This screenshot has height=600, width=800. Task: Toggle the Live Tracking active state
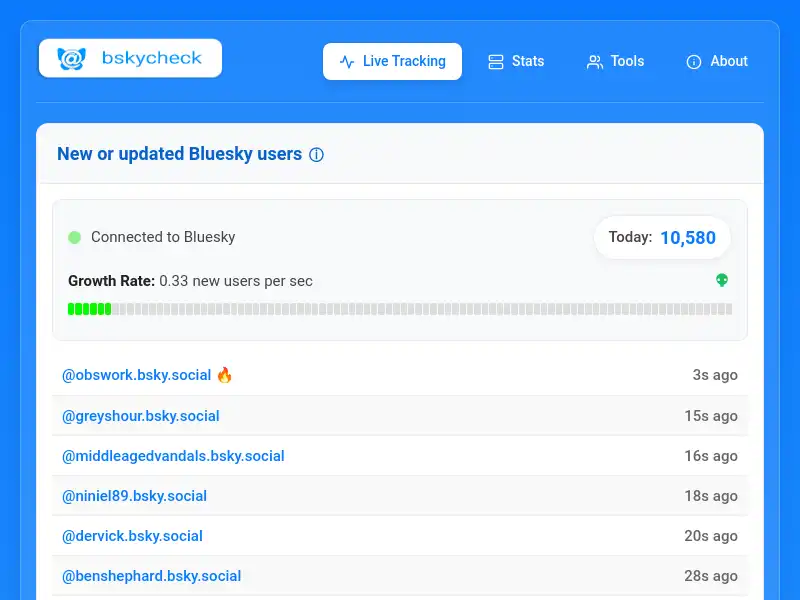(x=392, y=61)
